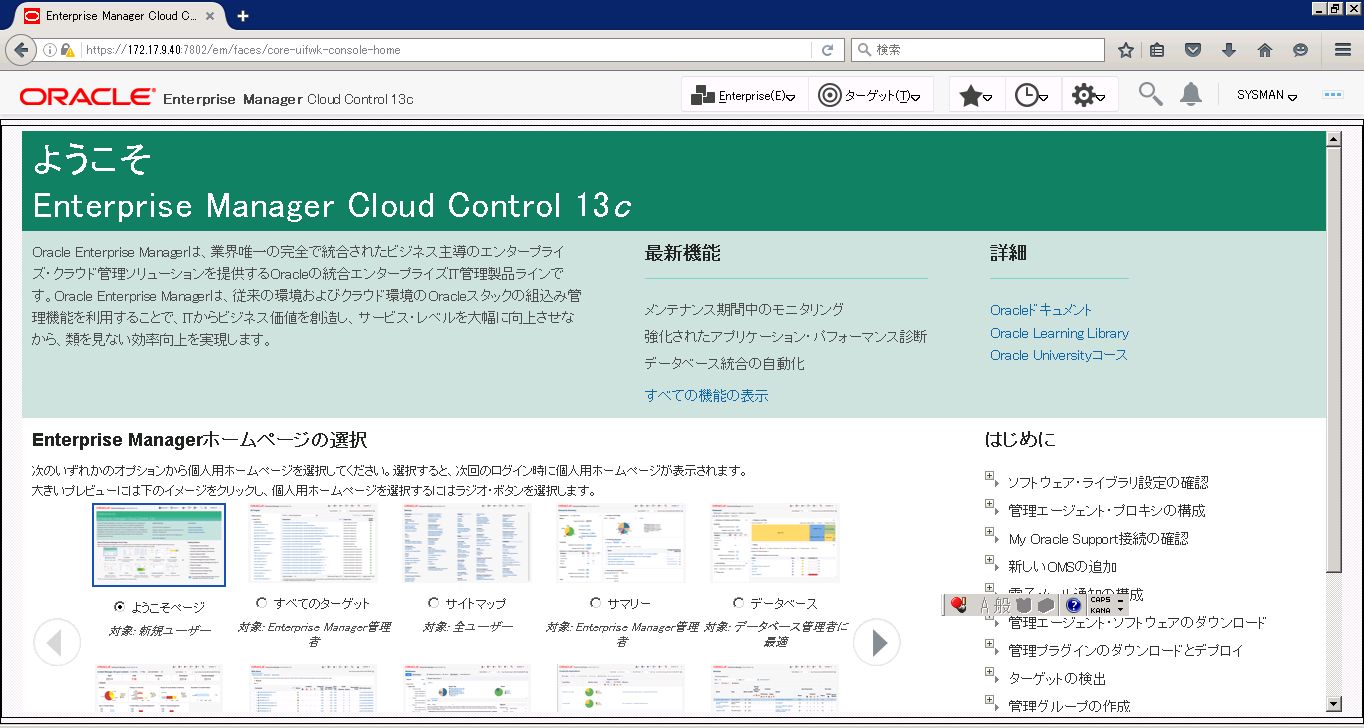The height and width of the screenshot is (728, 1364).
Task: Select the ようこそページ radio button
Action: tap(120, 606)
